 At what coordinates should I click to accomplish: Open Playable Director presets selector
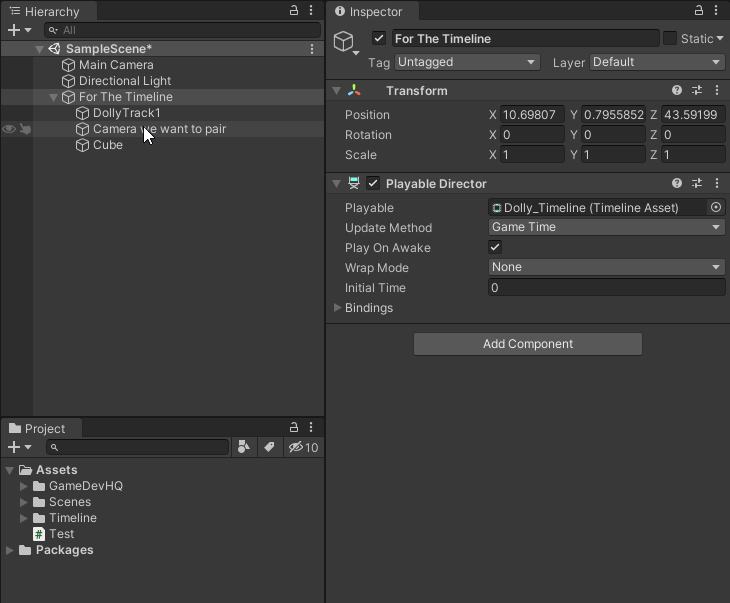pyautogui.click(x=697, y=183)
